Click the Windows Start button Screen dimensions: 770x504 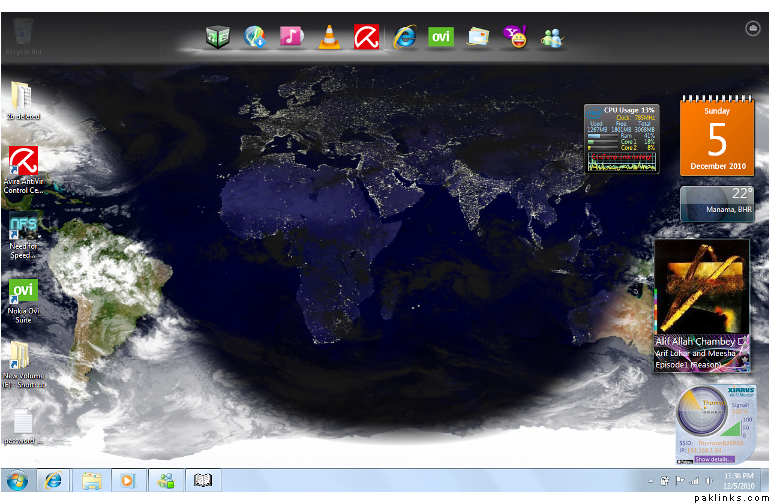(x=16, y=480)
